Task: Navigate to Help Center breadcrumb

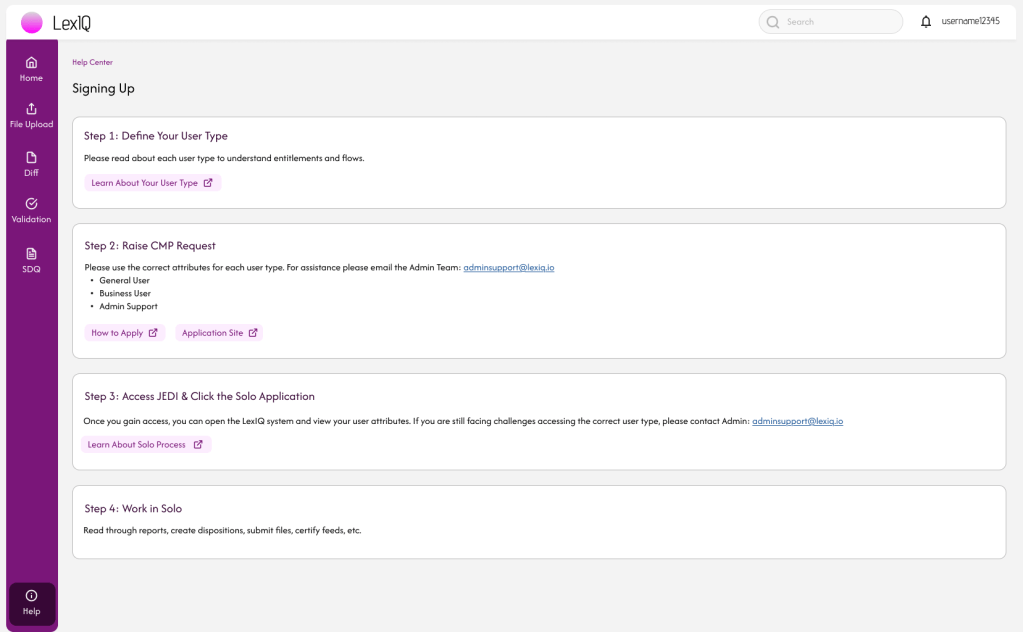Action: (x=92, y=62)
